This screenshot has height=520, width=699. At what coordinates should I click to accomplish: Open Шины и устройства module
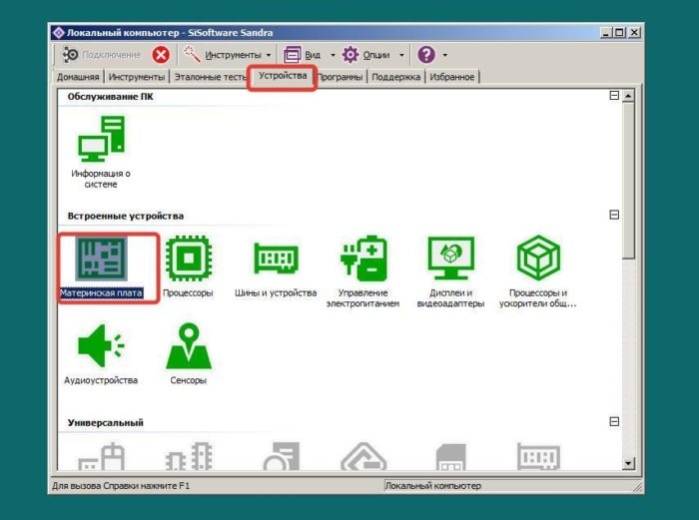275,268
